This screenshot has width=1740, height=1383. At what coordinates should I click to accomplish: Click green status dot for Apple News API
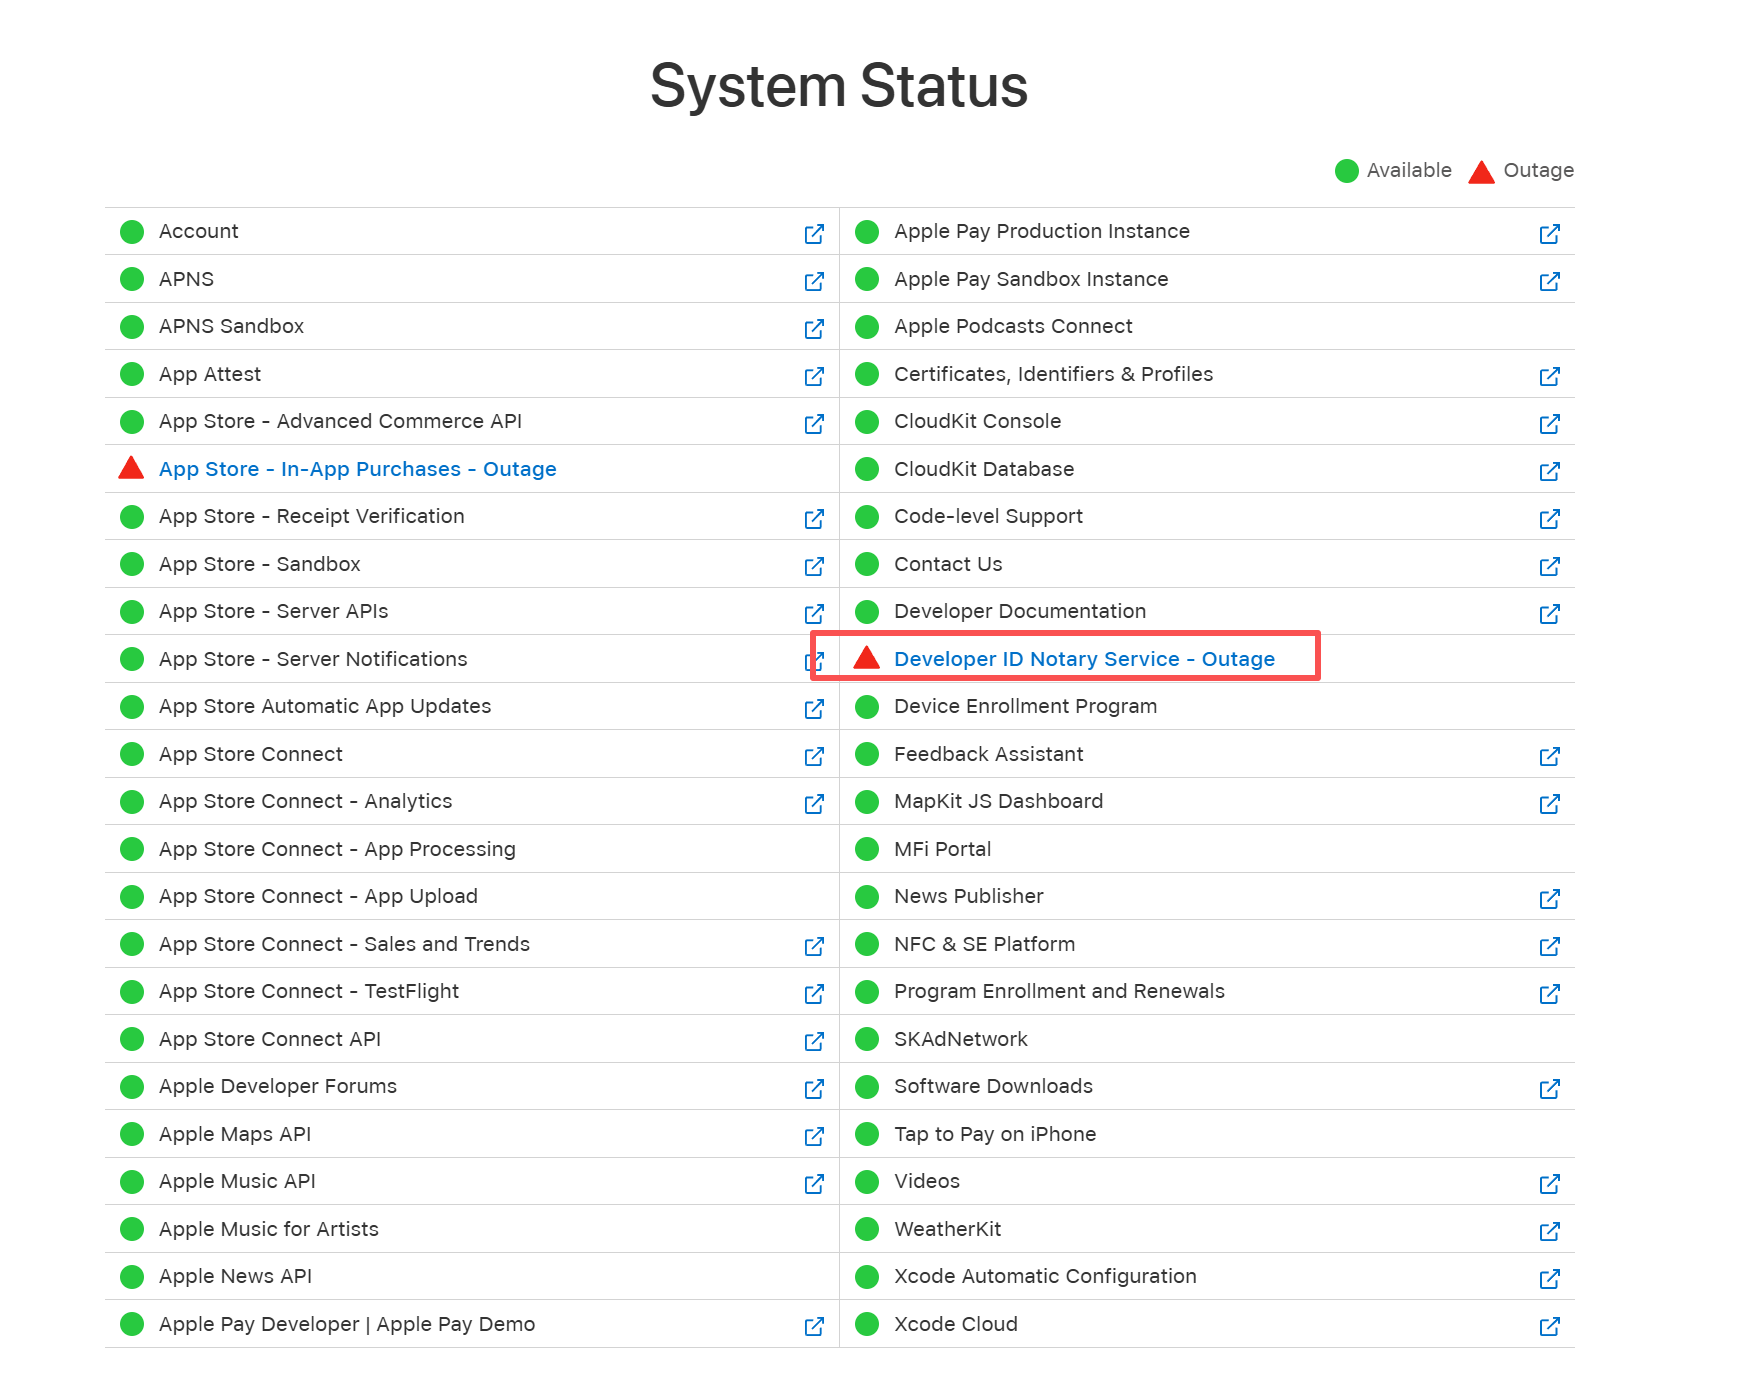tap(132, 1276)
